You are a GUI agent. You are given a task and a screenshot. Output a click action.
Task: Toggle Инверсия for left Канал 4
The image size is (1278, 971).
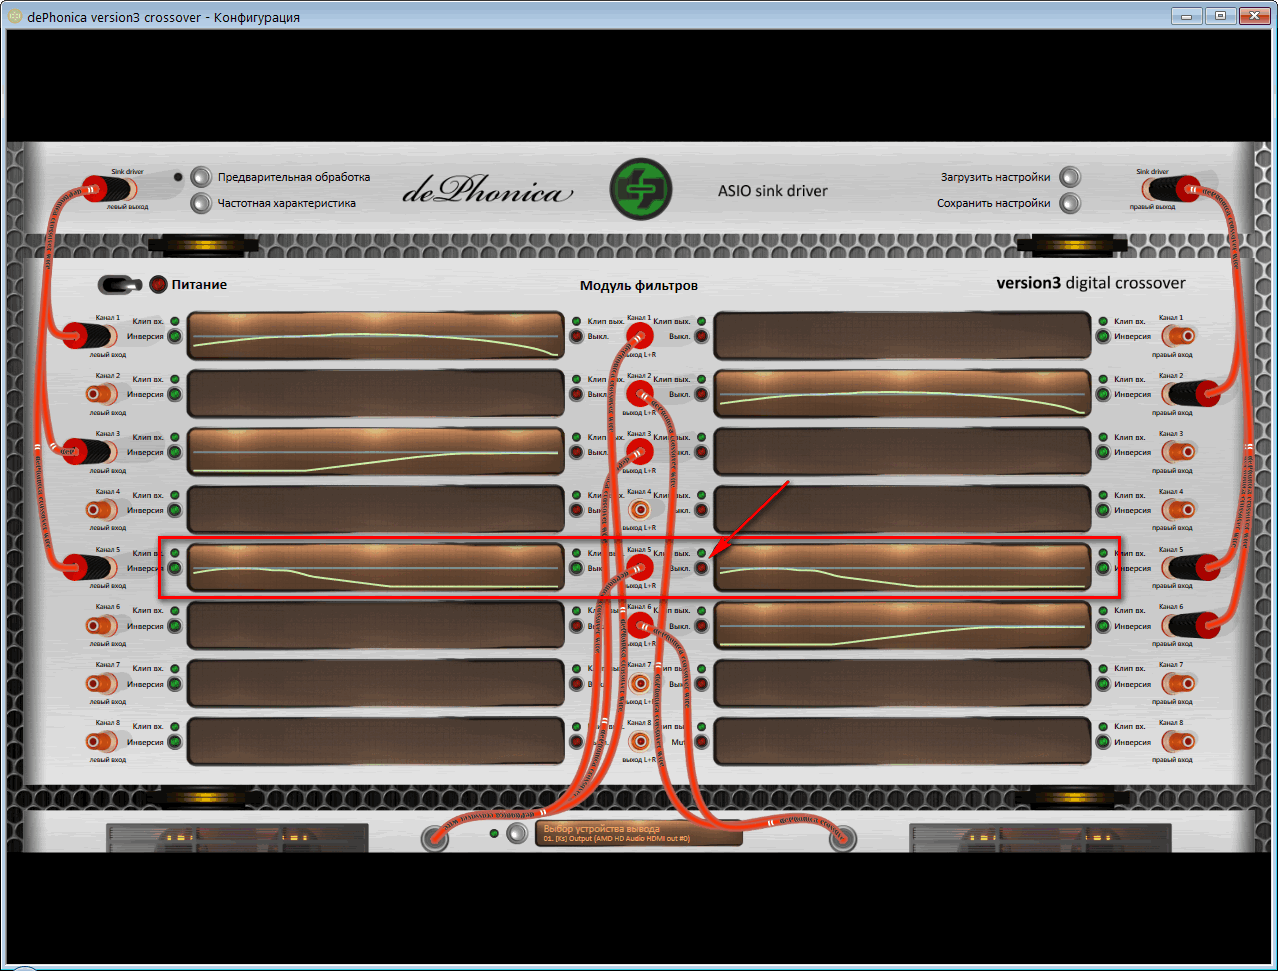[175, 511]
